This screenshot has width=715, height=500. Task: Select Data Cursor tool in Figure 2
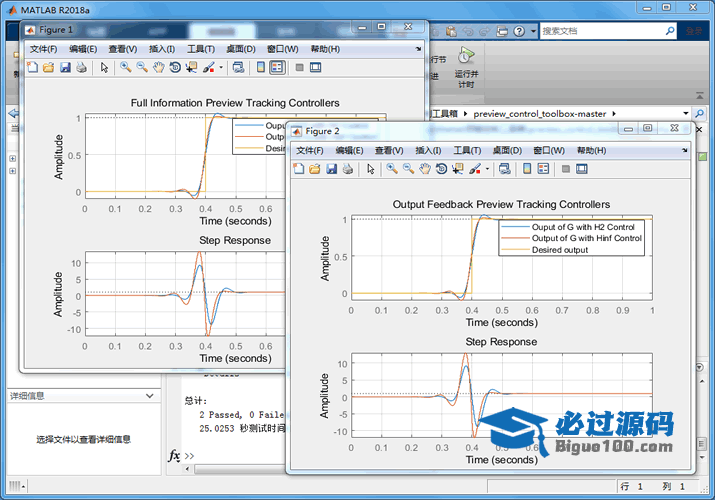(458, 169)
